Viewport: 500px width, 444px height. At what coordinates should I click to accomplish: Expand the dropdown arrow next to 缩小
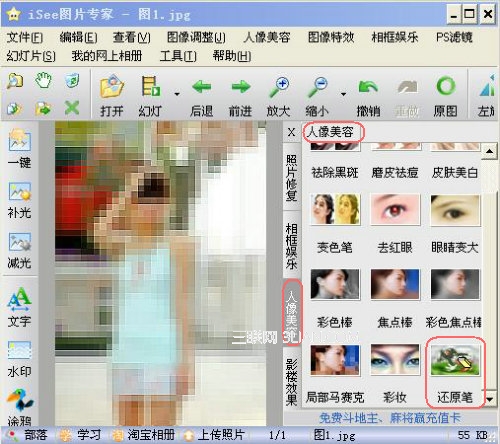coord(343,94)
